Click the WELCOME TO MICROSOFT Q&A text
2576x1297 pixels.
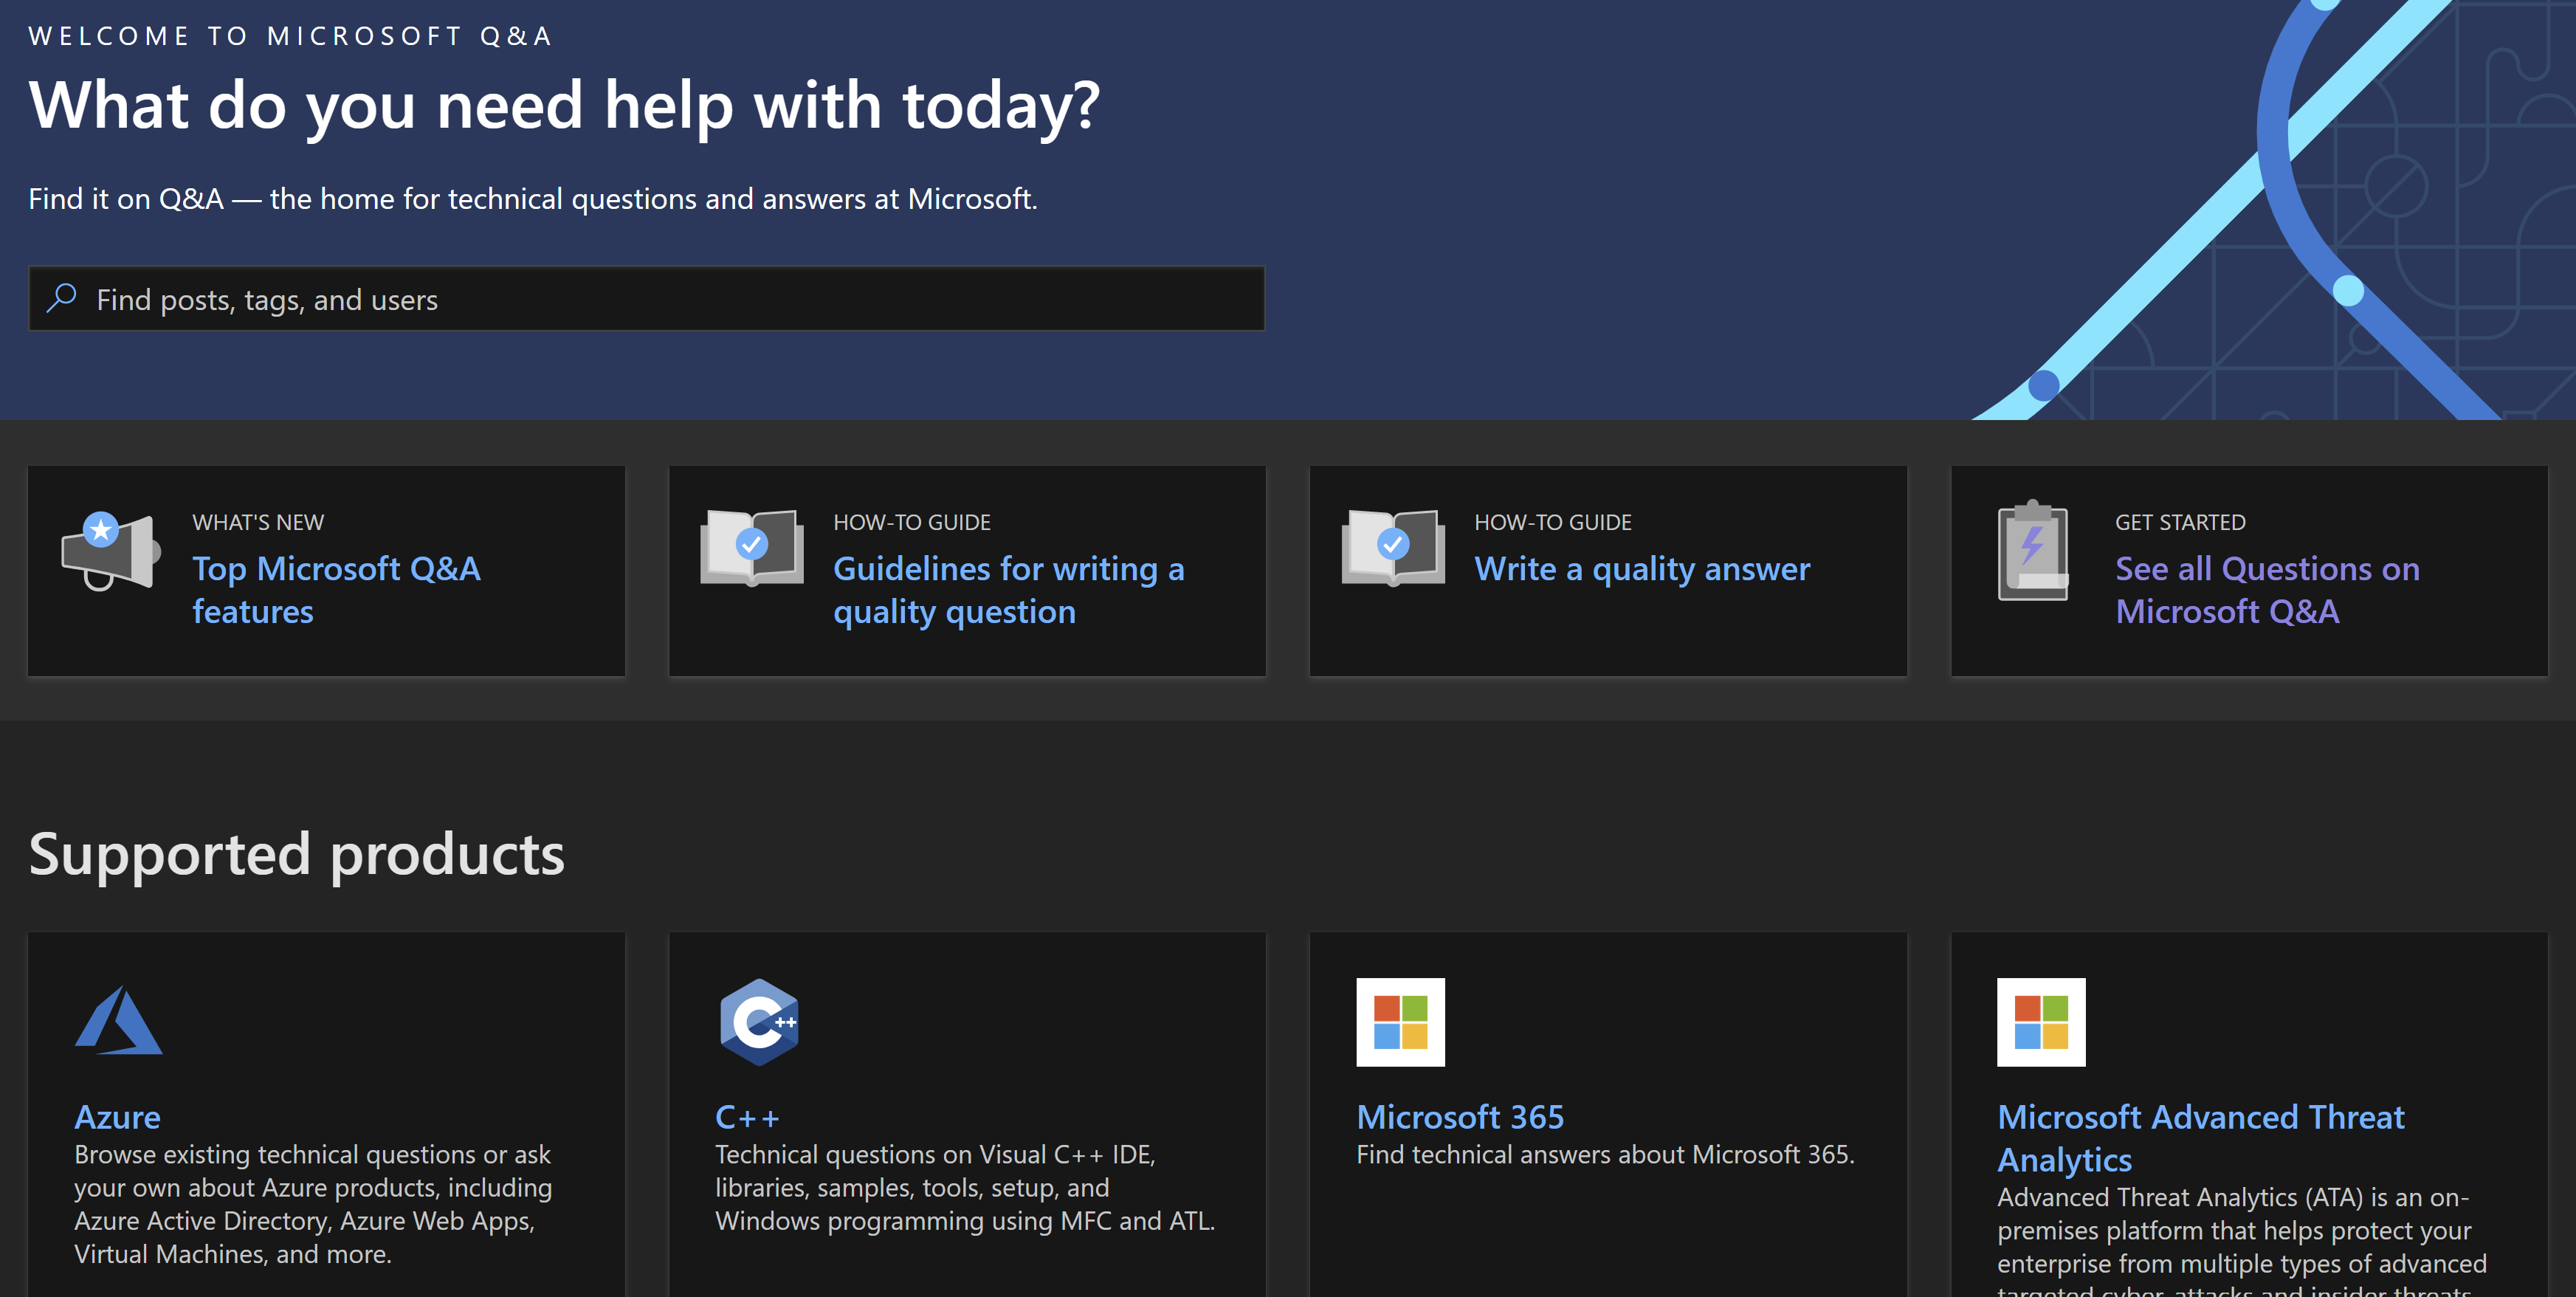click(x=291, y=36)
